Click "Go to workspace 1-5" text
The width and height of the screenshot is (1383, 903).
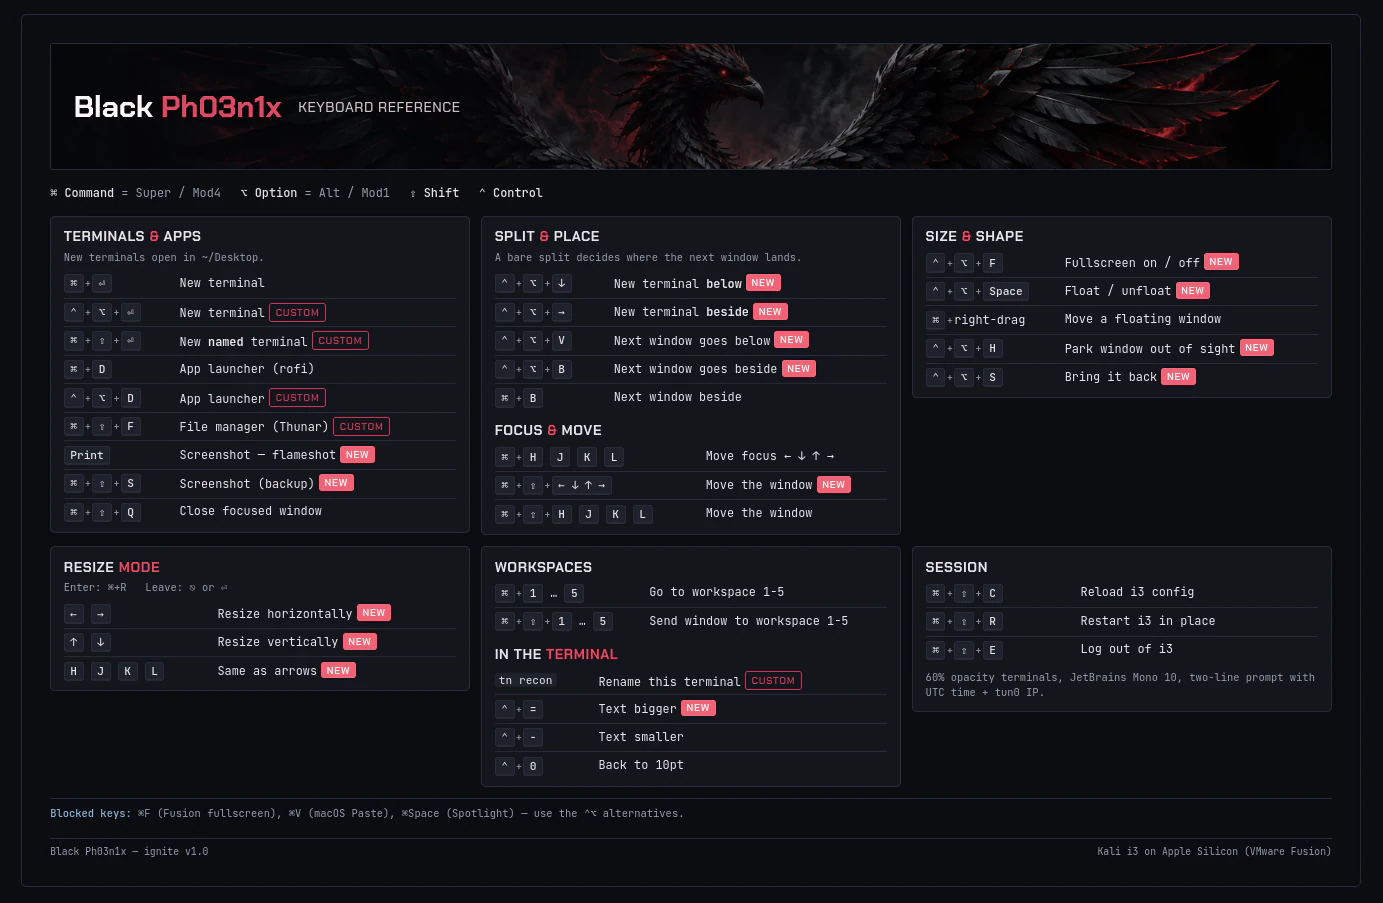click(x=717, y=592)
